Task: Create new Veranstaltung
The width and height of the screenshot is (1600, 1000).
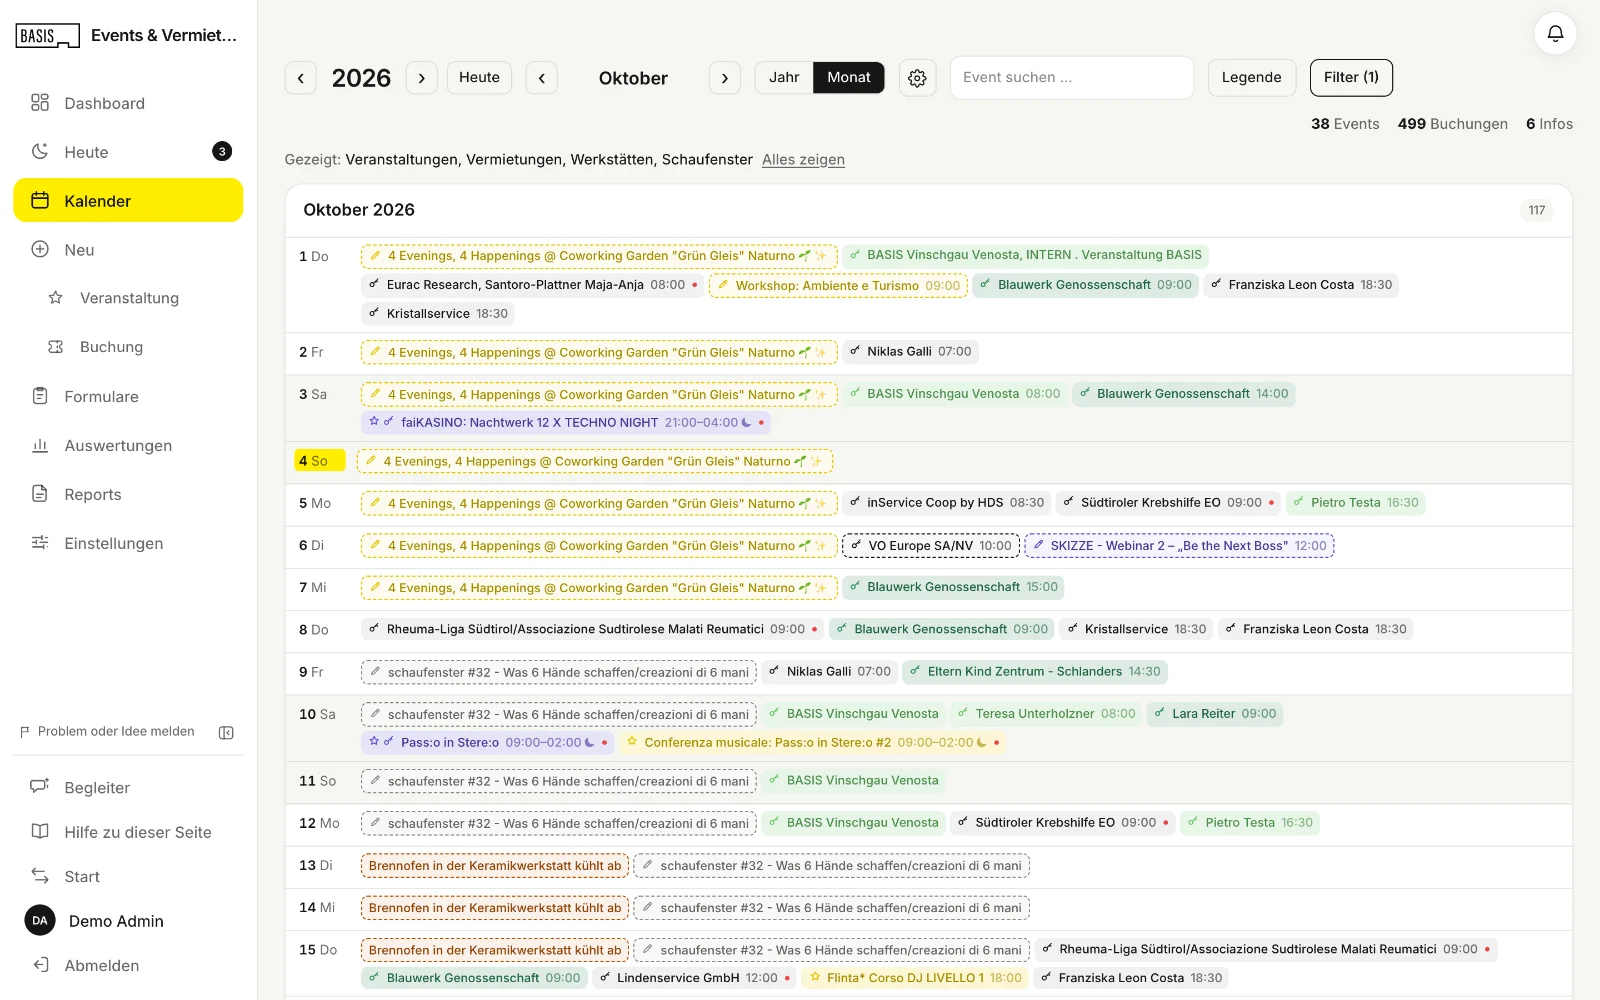Action: [x=128, y=298]
